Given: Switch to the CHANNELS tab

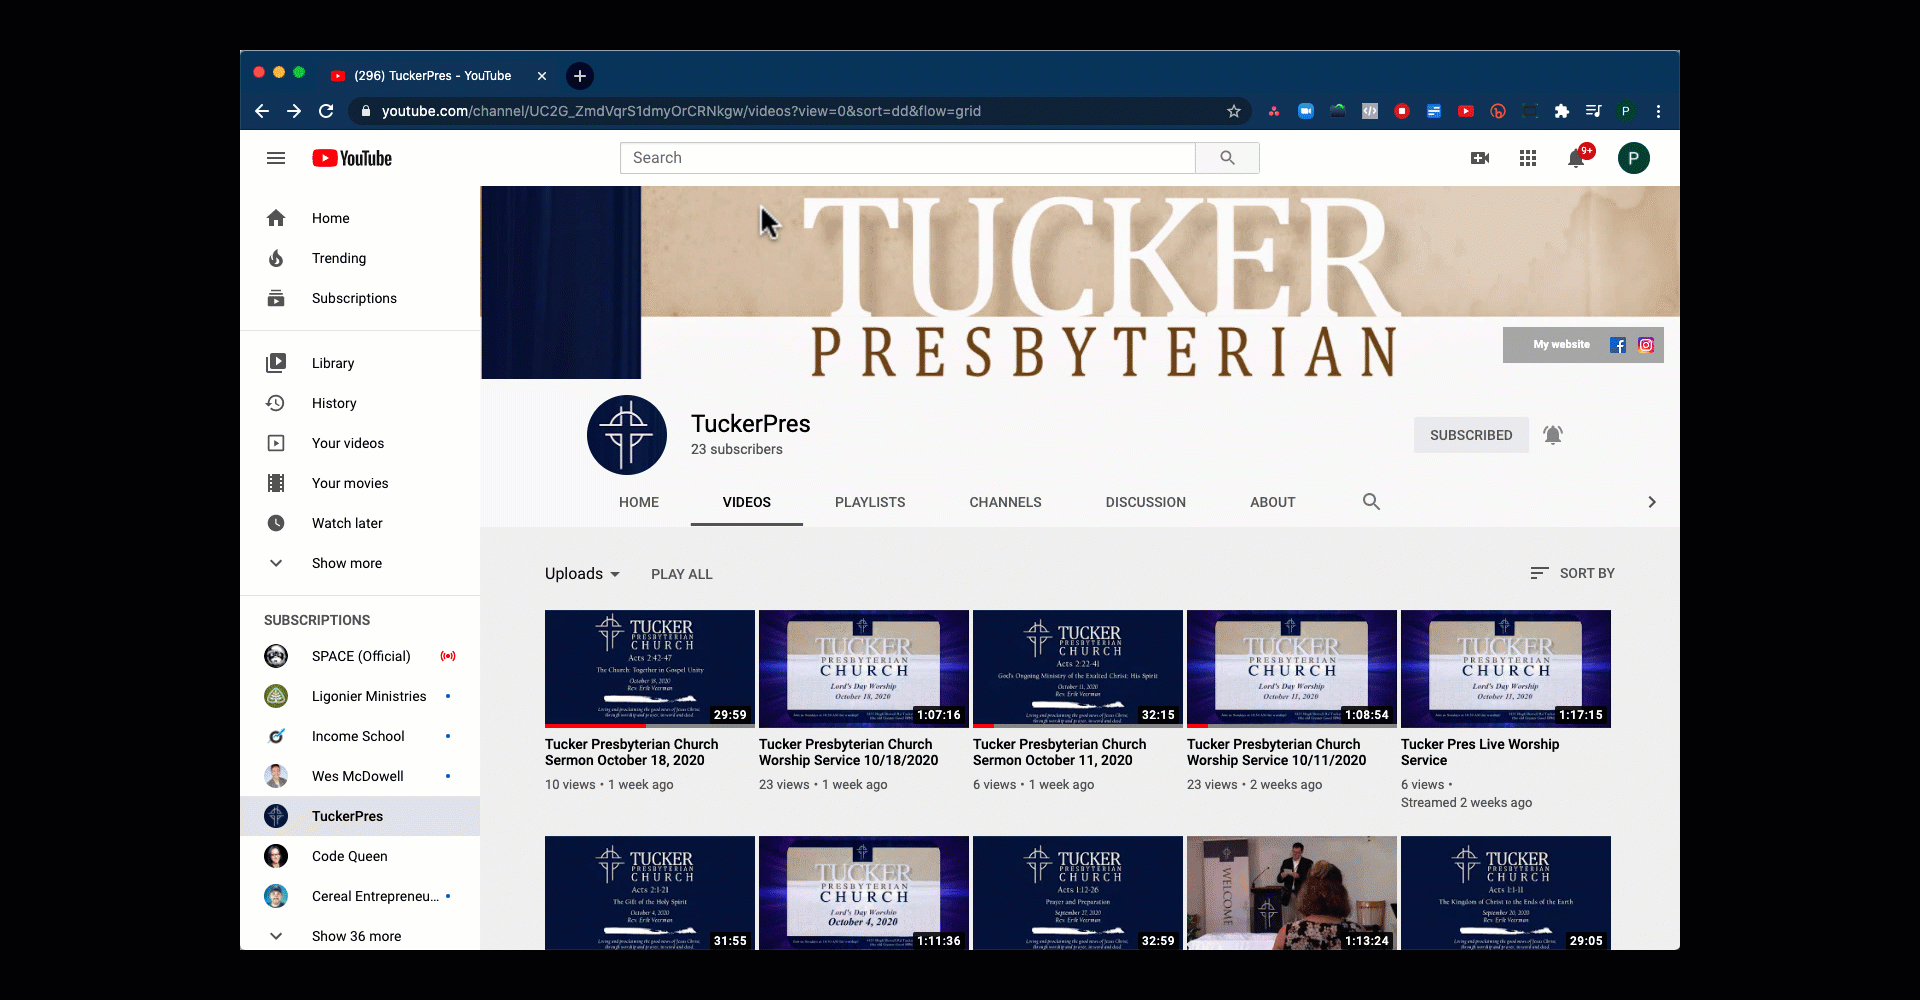Looking at the screenshot, I should click(1005, 502).
